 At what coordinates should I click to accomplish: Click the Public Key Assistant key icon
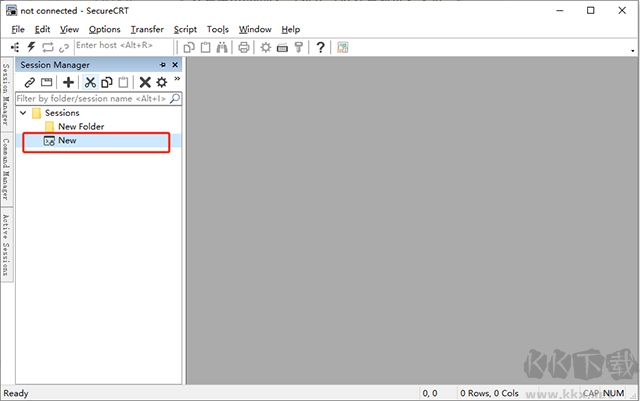point(299,47)
